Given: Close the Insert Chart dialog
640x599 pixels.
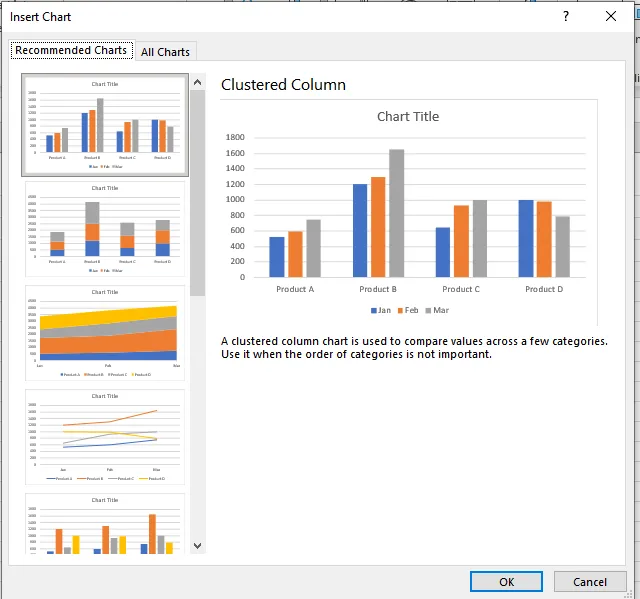Looking at the screenshot, I should (x=611, y=17).
